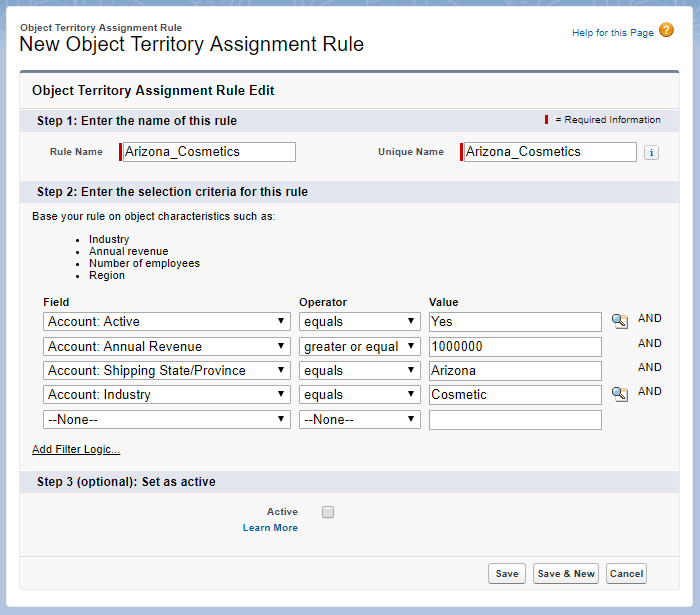Click the Unique Name info icon
Screen dimensions: 700x615
pyautogui.click(x=651, y=153)
